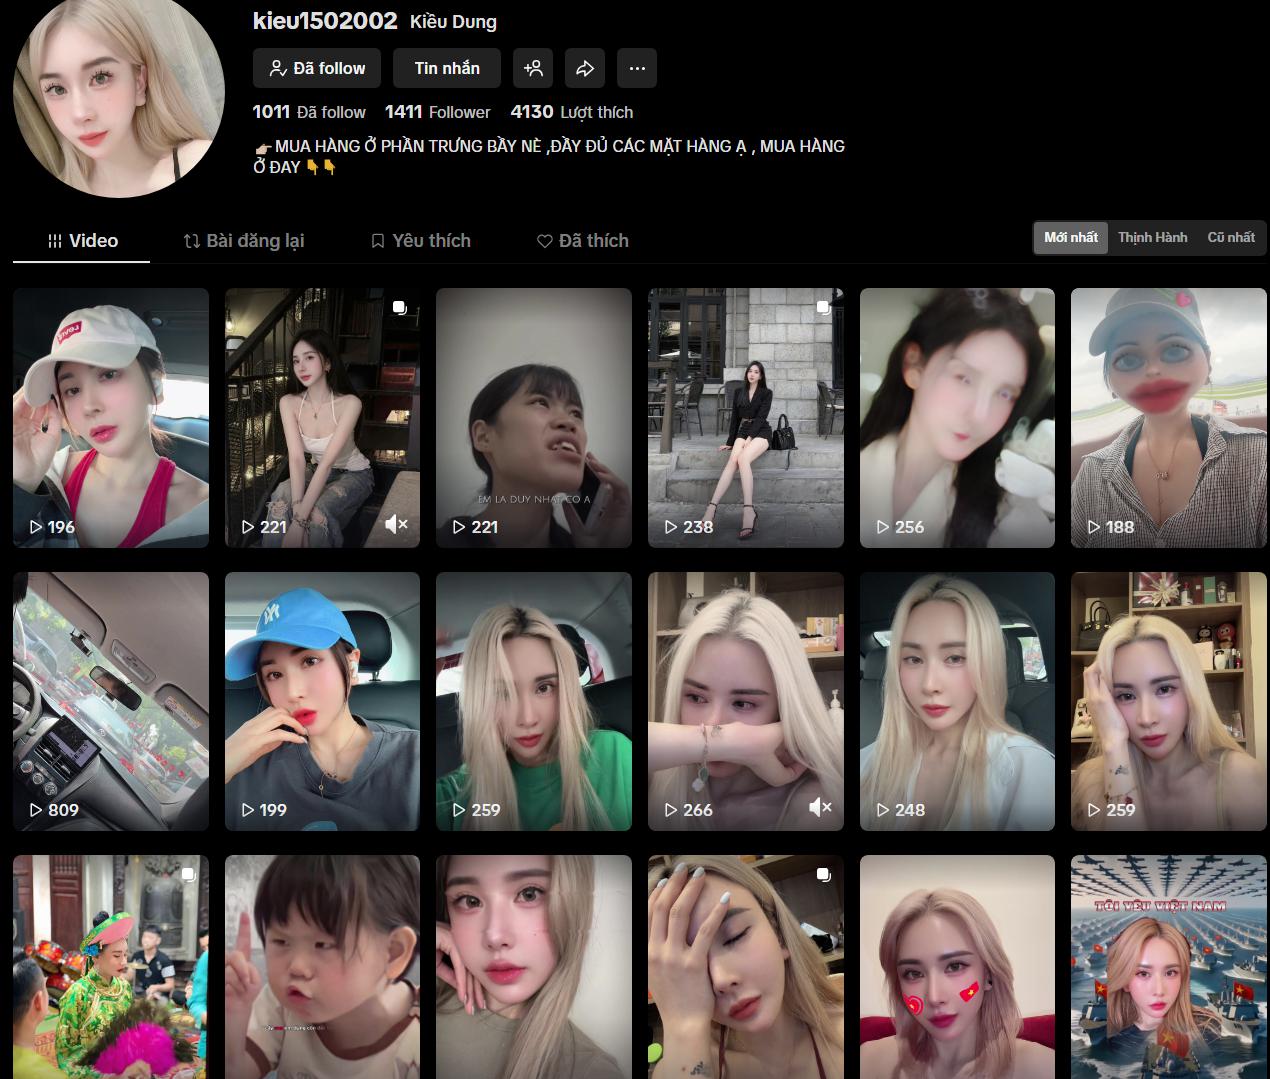Open the three-dots more options menu
The height and width of the screenshot is (1079, 1270).
(x=637, y=68)
